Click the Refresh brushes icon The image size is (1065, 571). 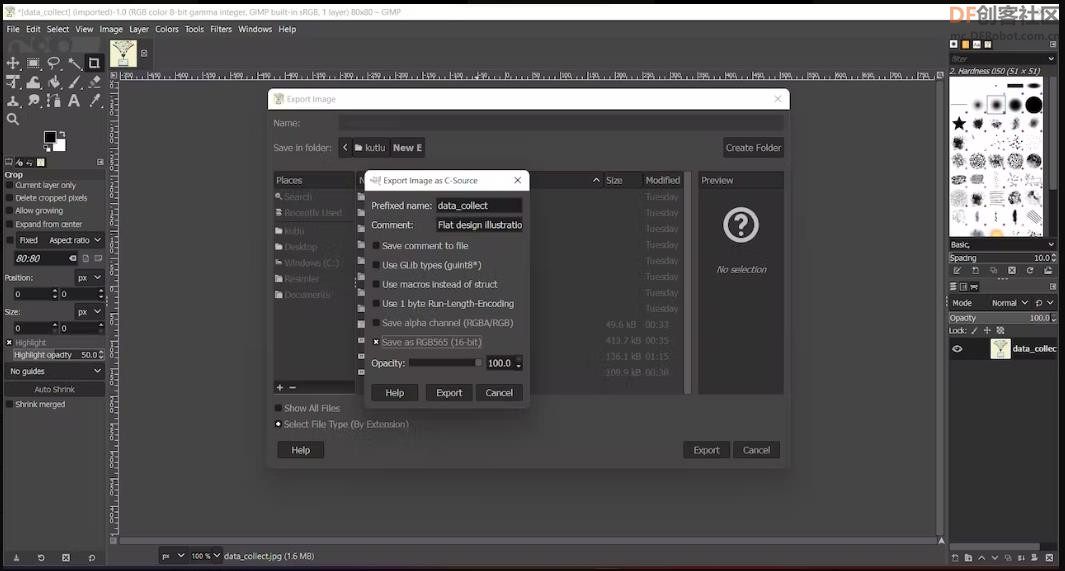pos(1030,270)
